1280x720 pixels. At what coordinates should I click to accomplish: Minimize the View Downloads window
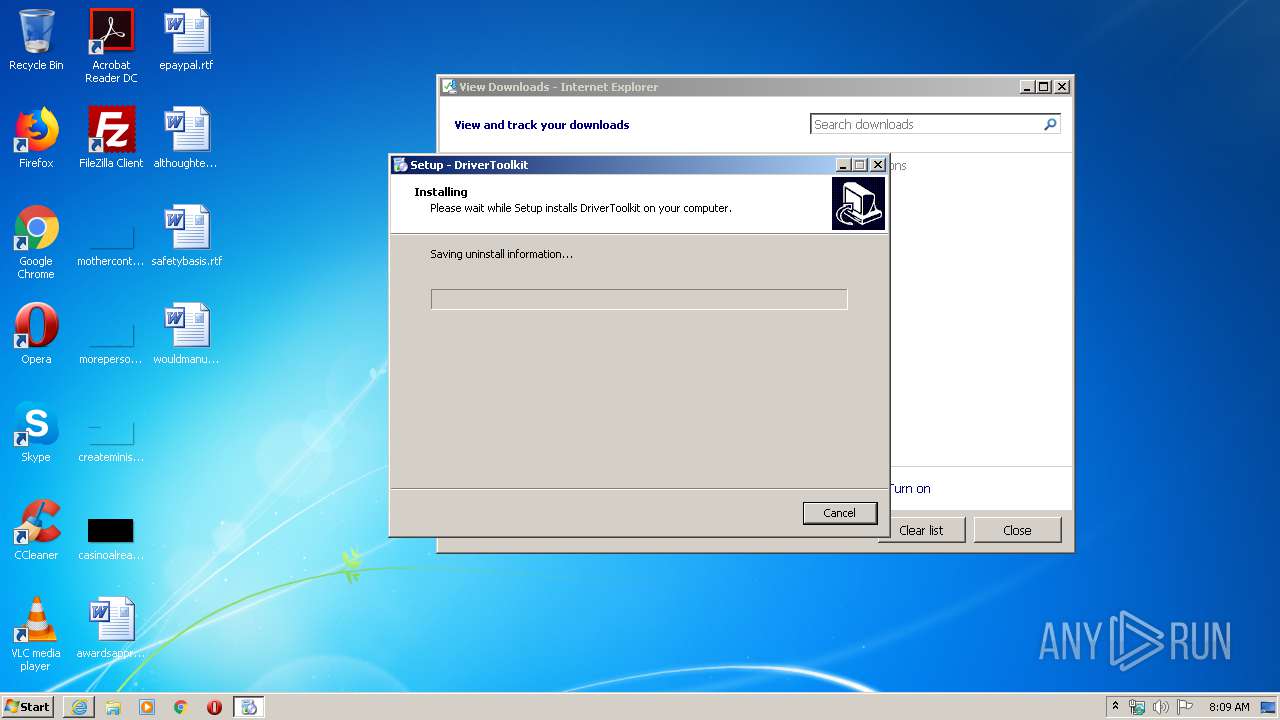click(1027, 87)
